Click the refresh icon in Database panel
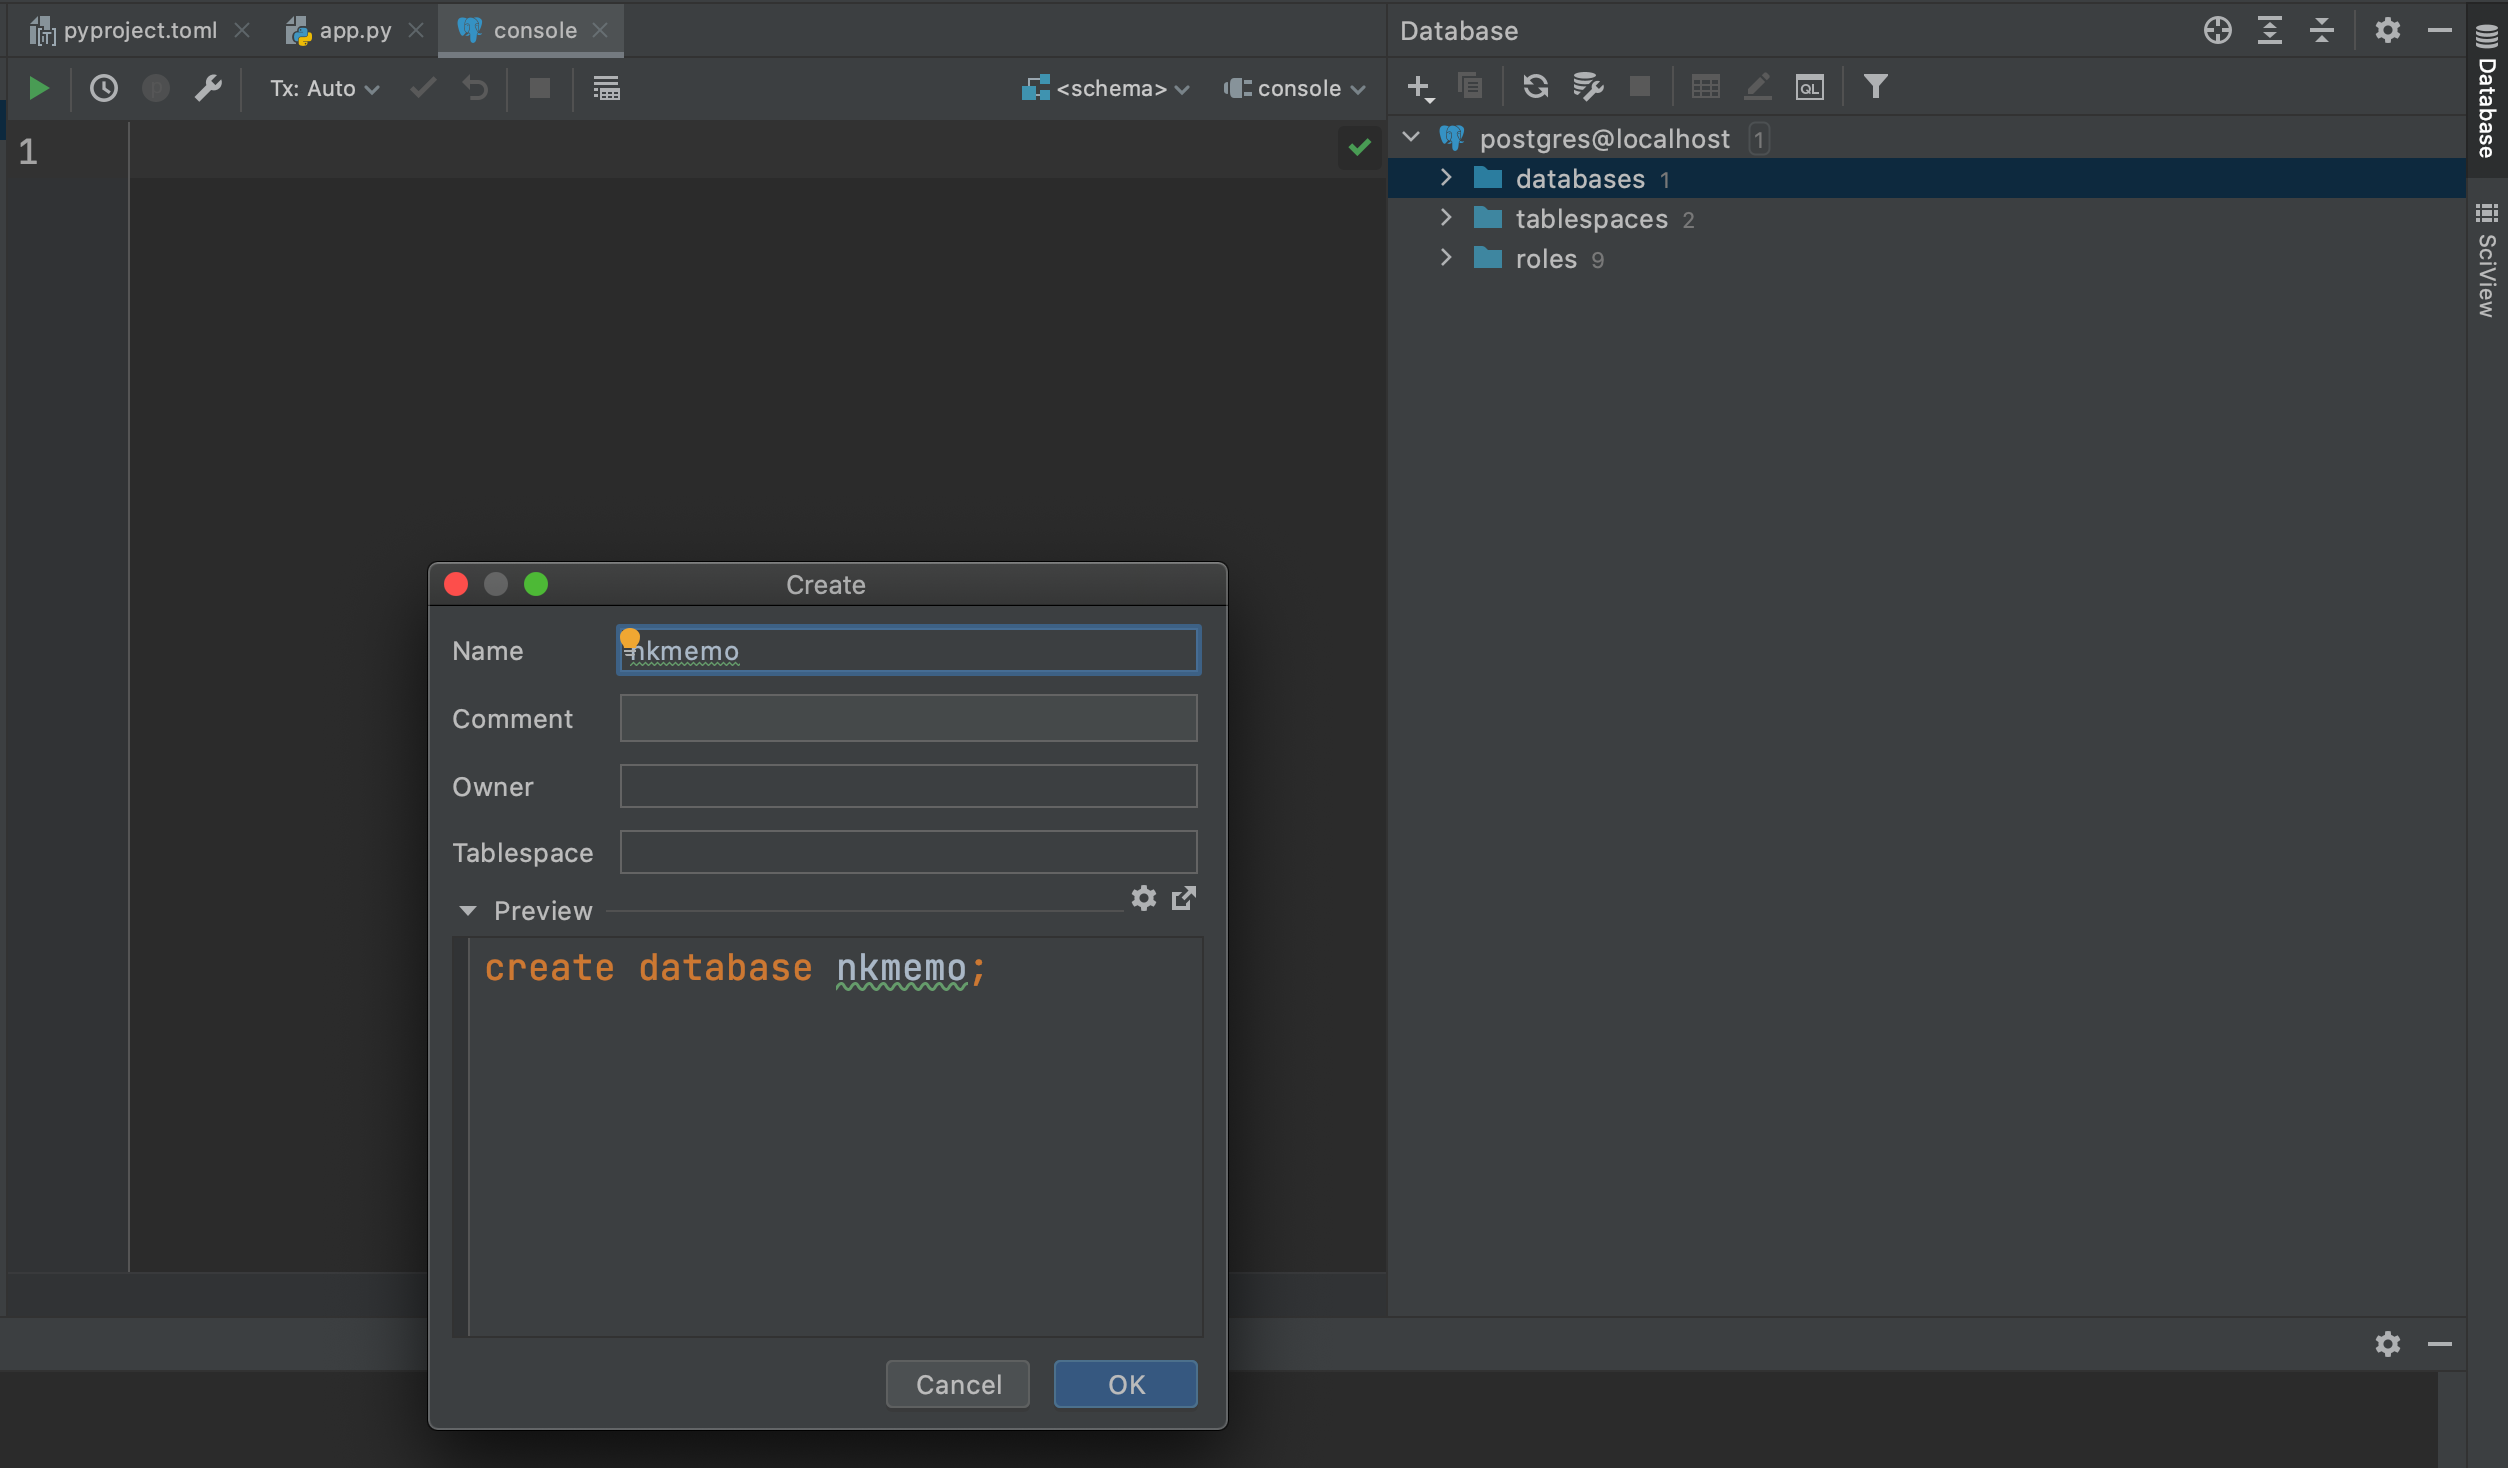2508x1468 pixels. pyautogui.click(x=1535, y=86)
